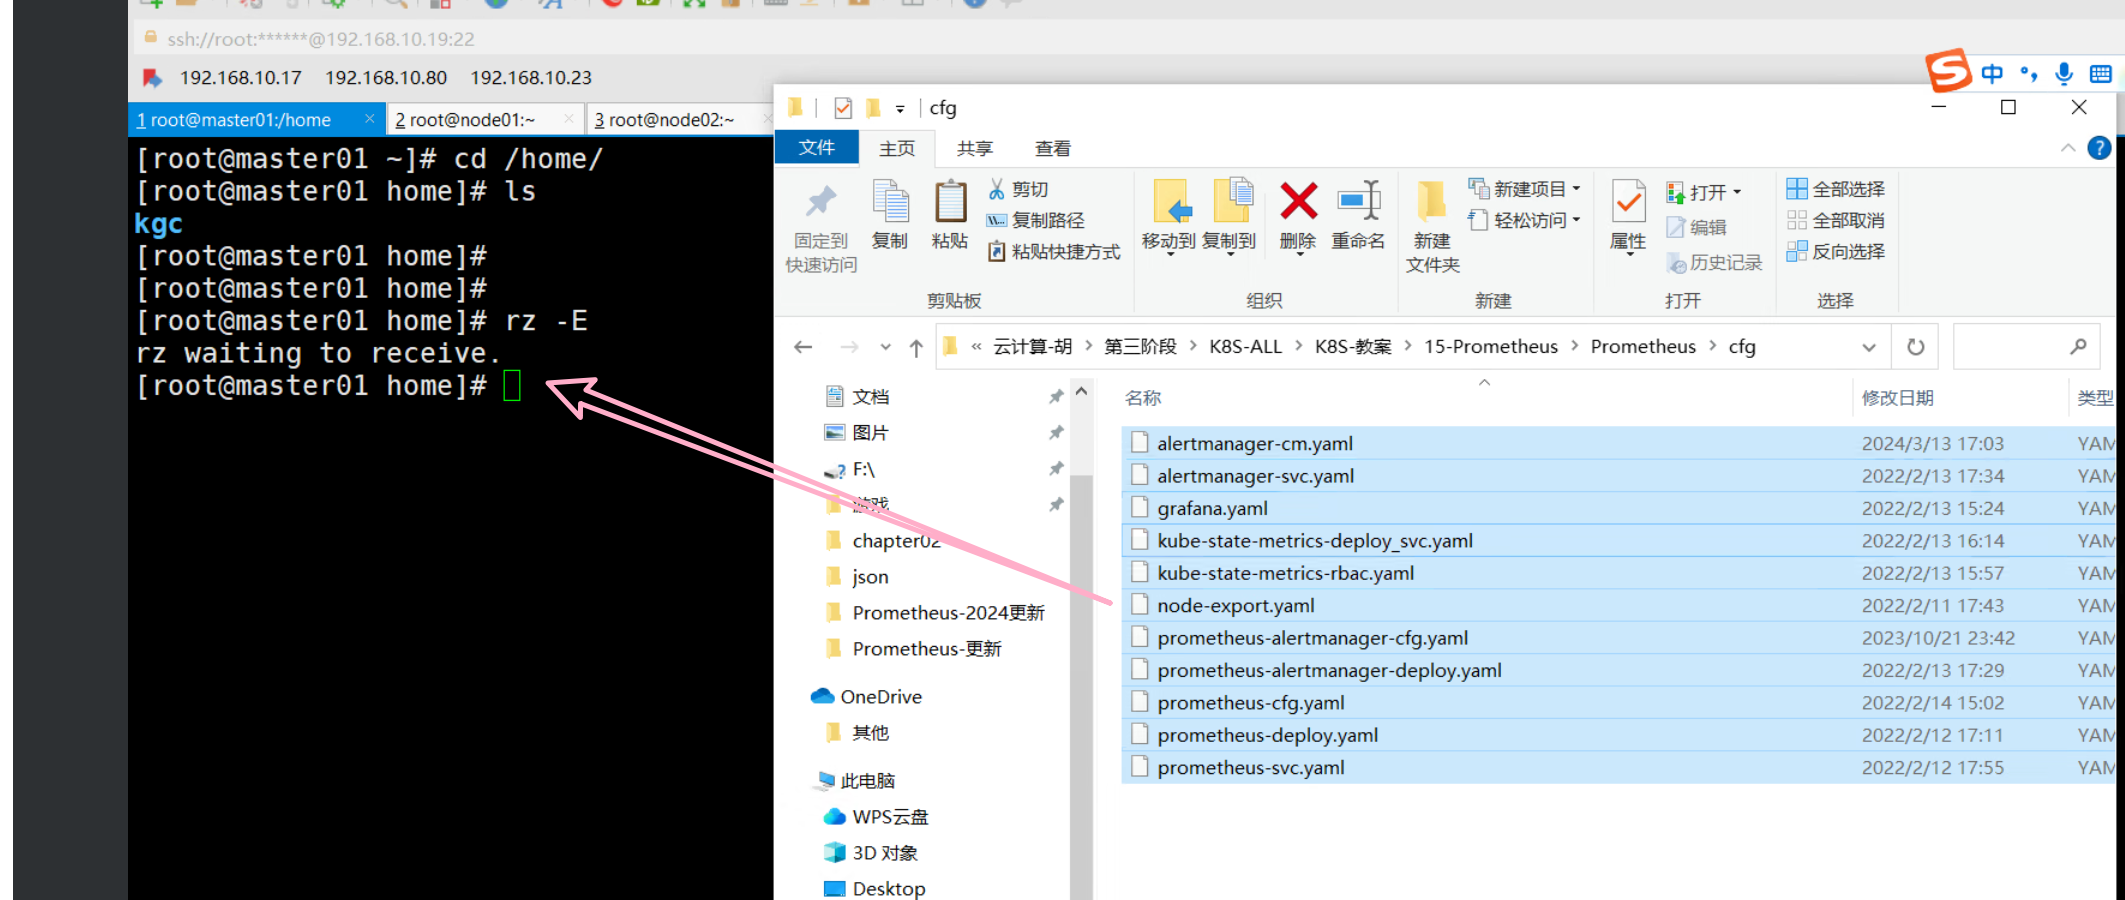
Task: Click the Cut scissors option
Action: point(1018,189)
